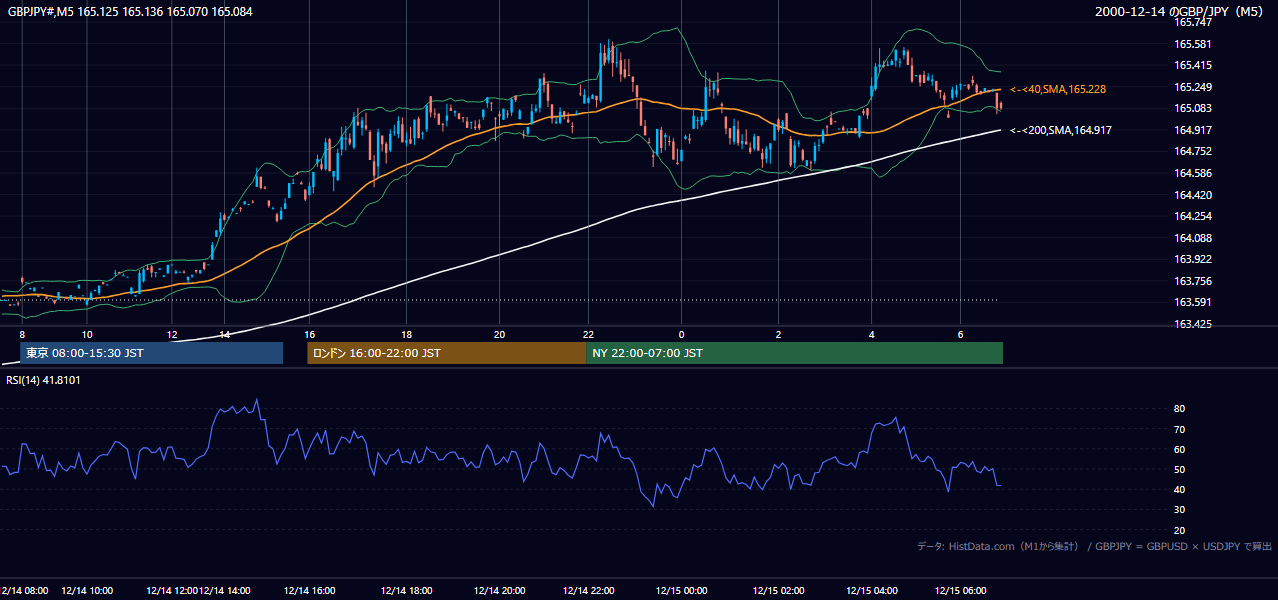Click the RSI(14) 41.8101 indicator label
Screen dimensions: 1278x600
[43, 380]
